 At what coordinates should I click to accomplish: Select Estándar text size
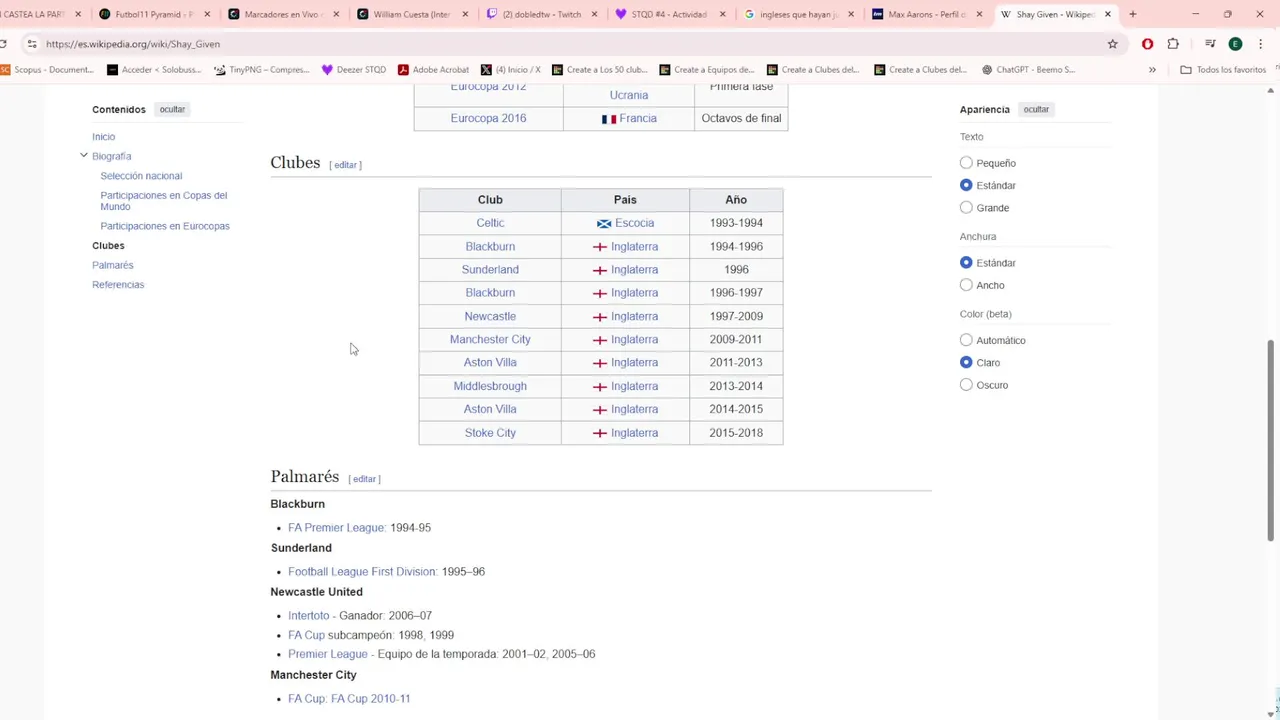[966, 185]
